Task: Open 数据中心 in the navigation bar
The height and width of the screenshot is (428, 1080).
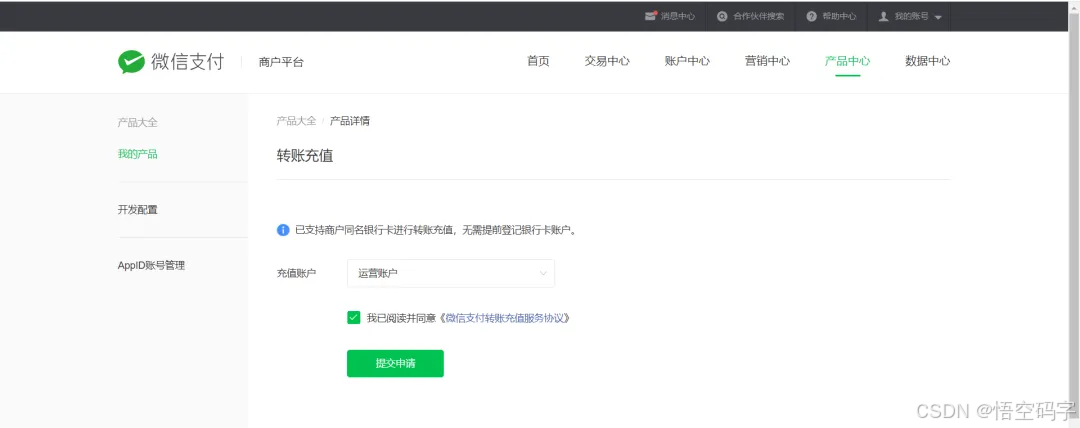Action: pos(928,61)
